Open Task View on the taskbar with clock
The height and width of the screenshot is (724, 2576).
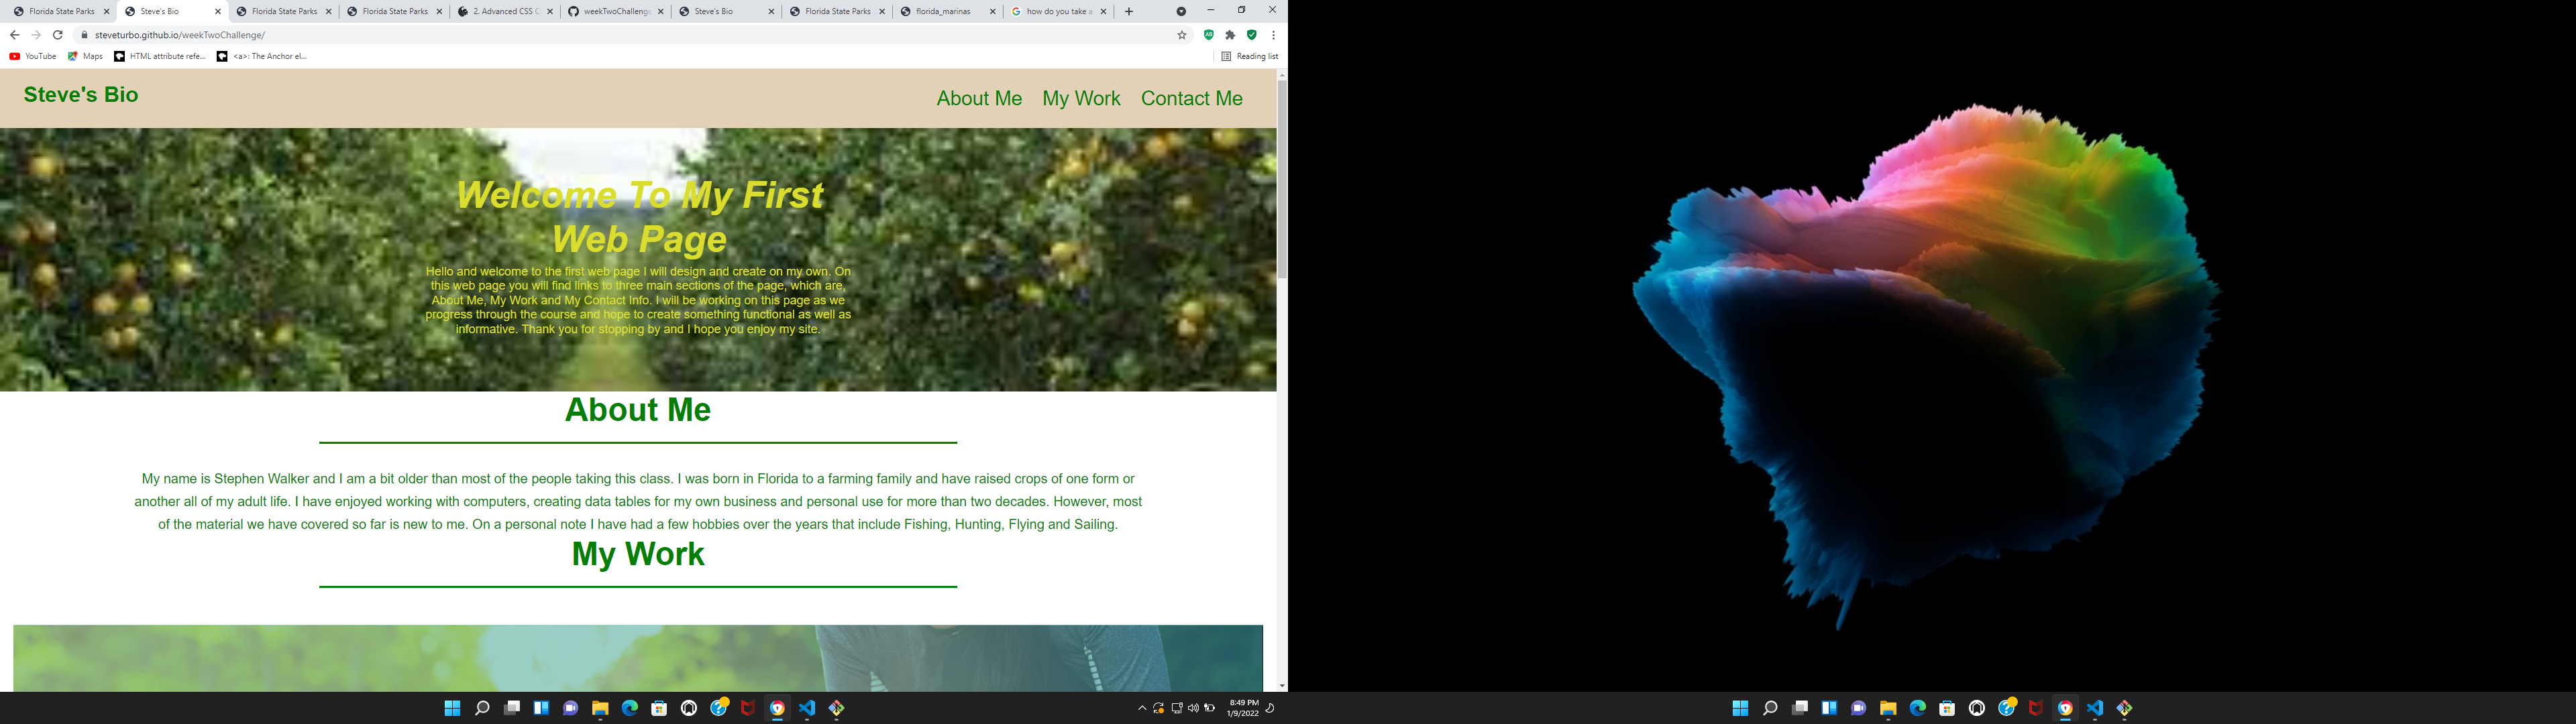[x=512, y=708]
